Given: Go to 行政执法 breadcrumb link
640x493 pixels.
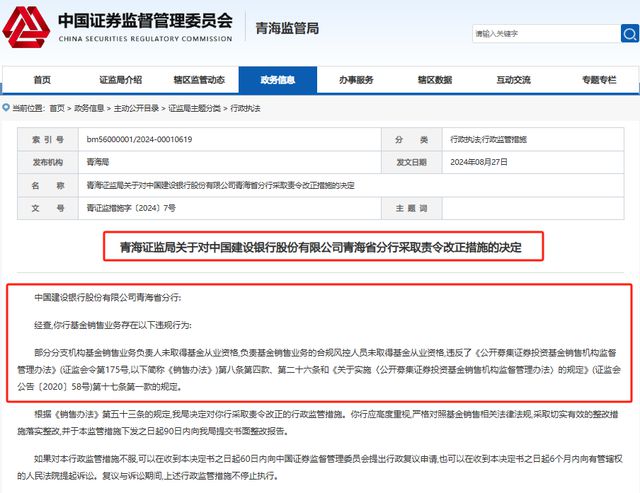Looking at the screenshot, I should click(245, 108).
